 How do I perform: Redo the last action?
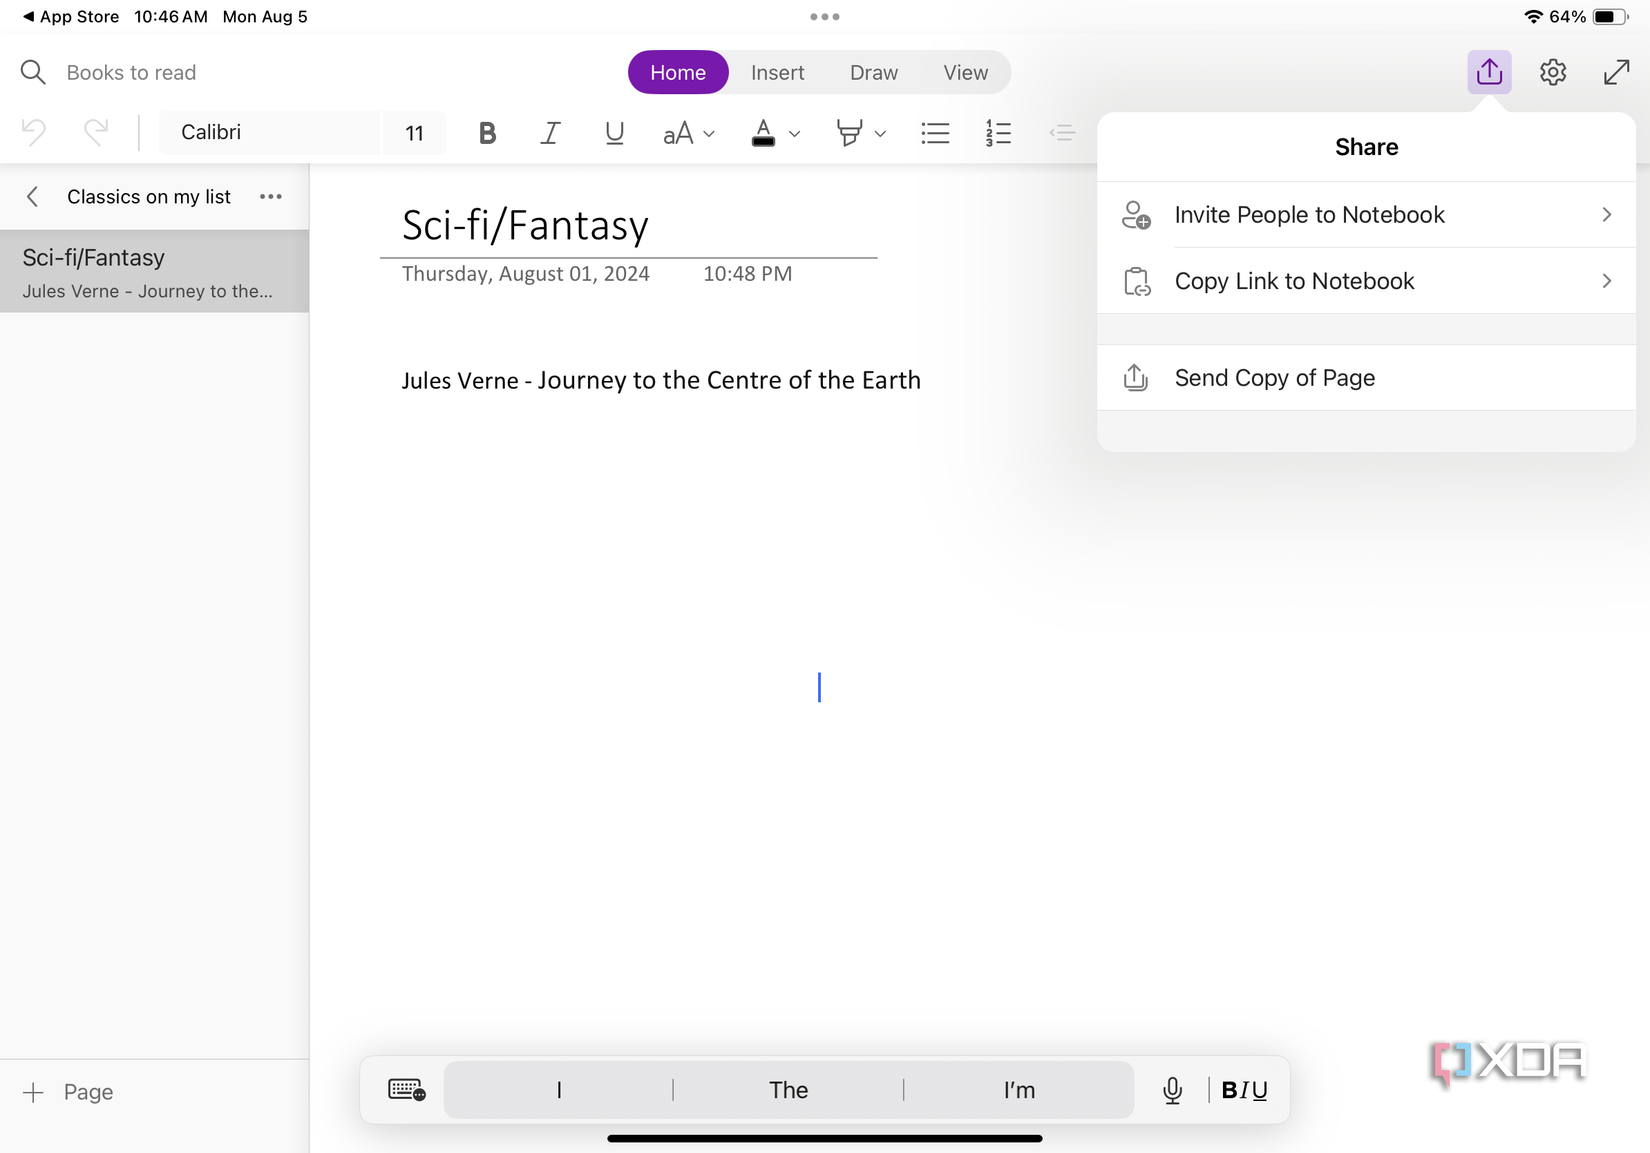pyautogui.click(x=96, y=132)
